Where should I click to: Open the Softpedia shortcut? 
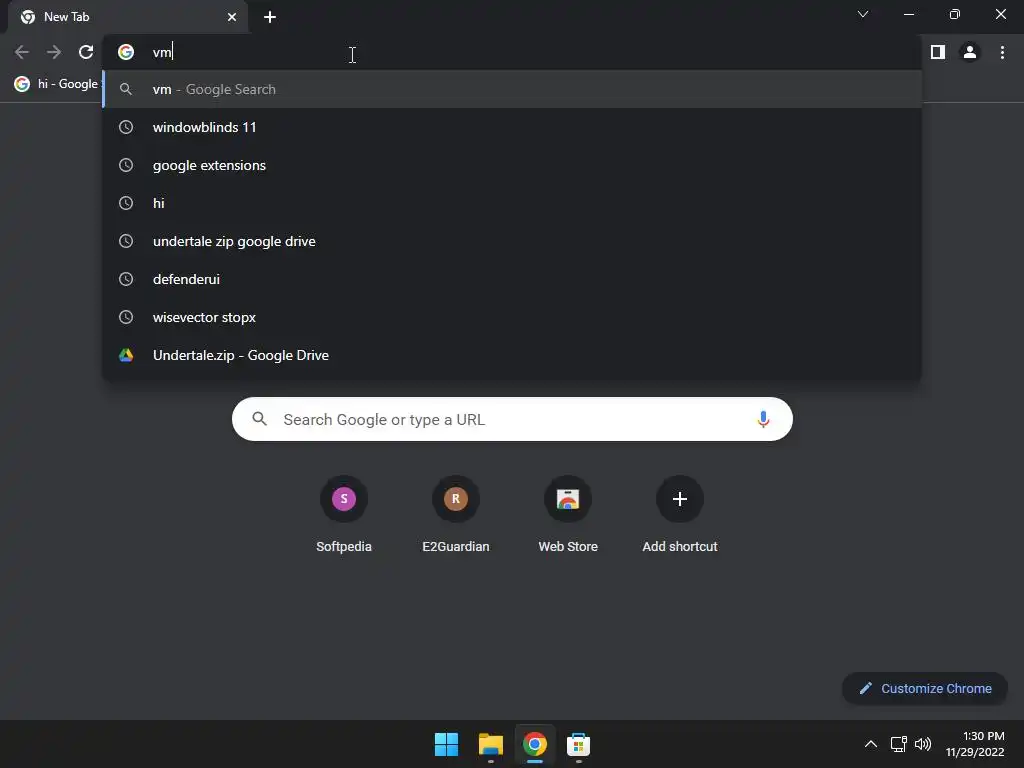point(344,516)
